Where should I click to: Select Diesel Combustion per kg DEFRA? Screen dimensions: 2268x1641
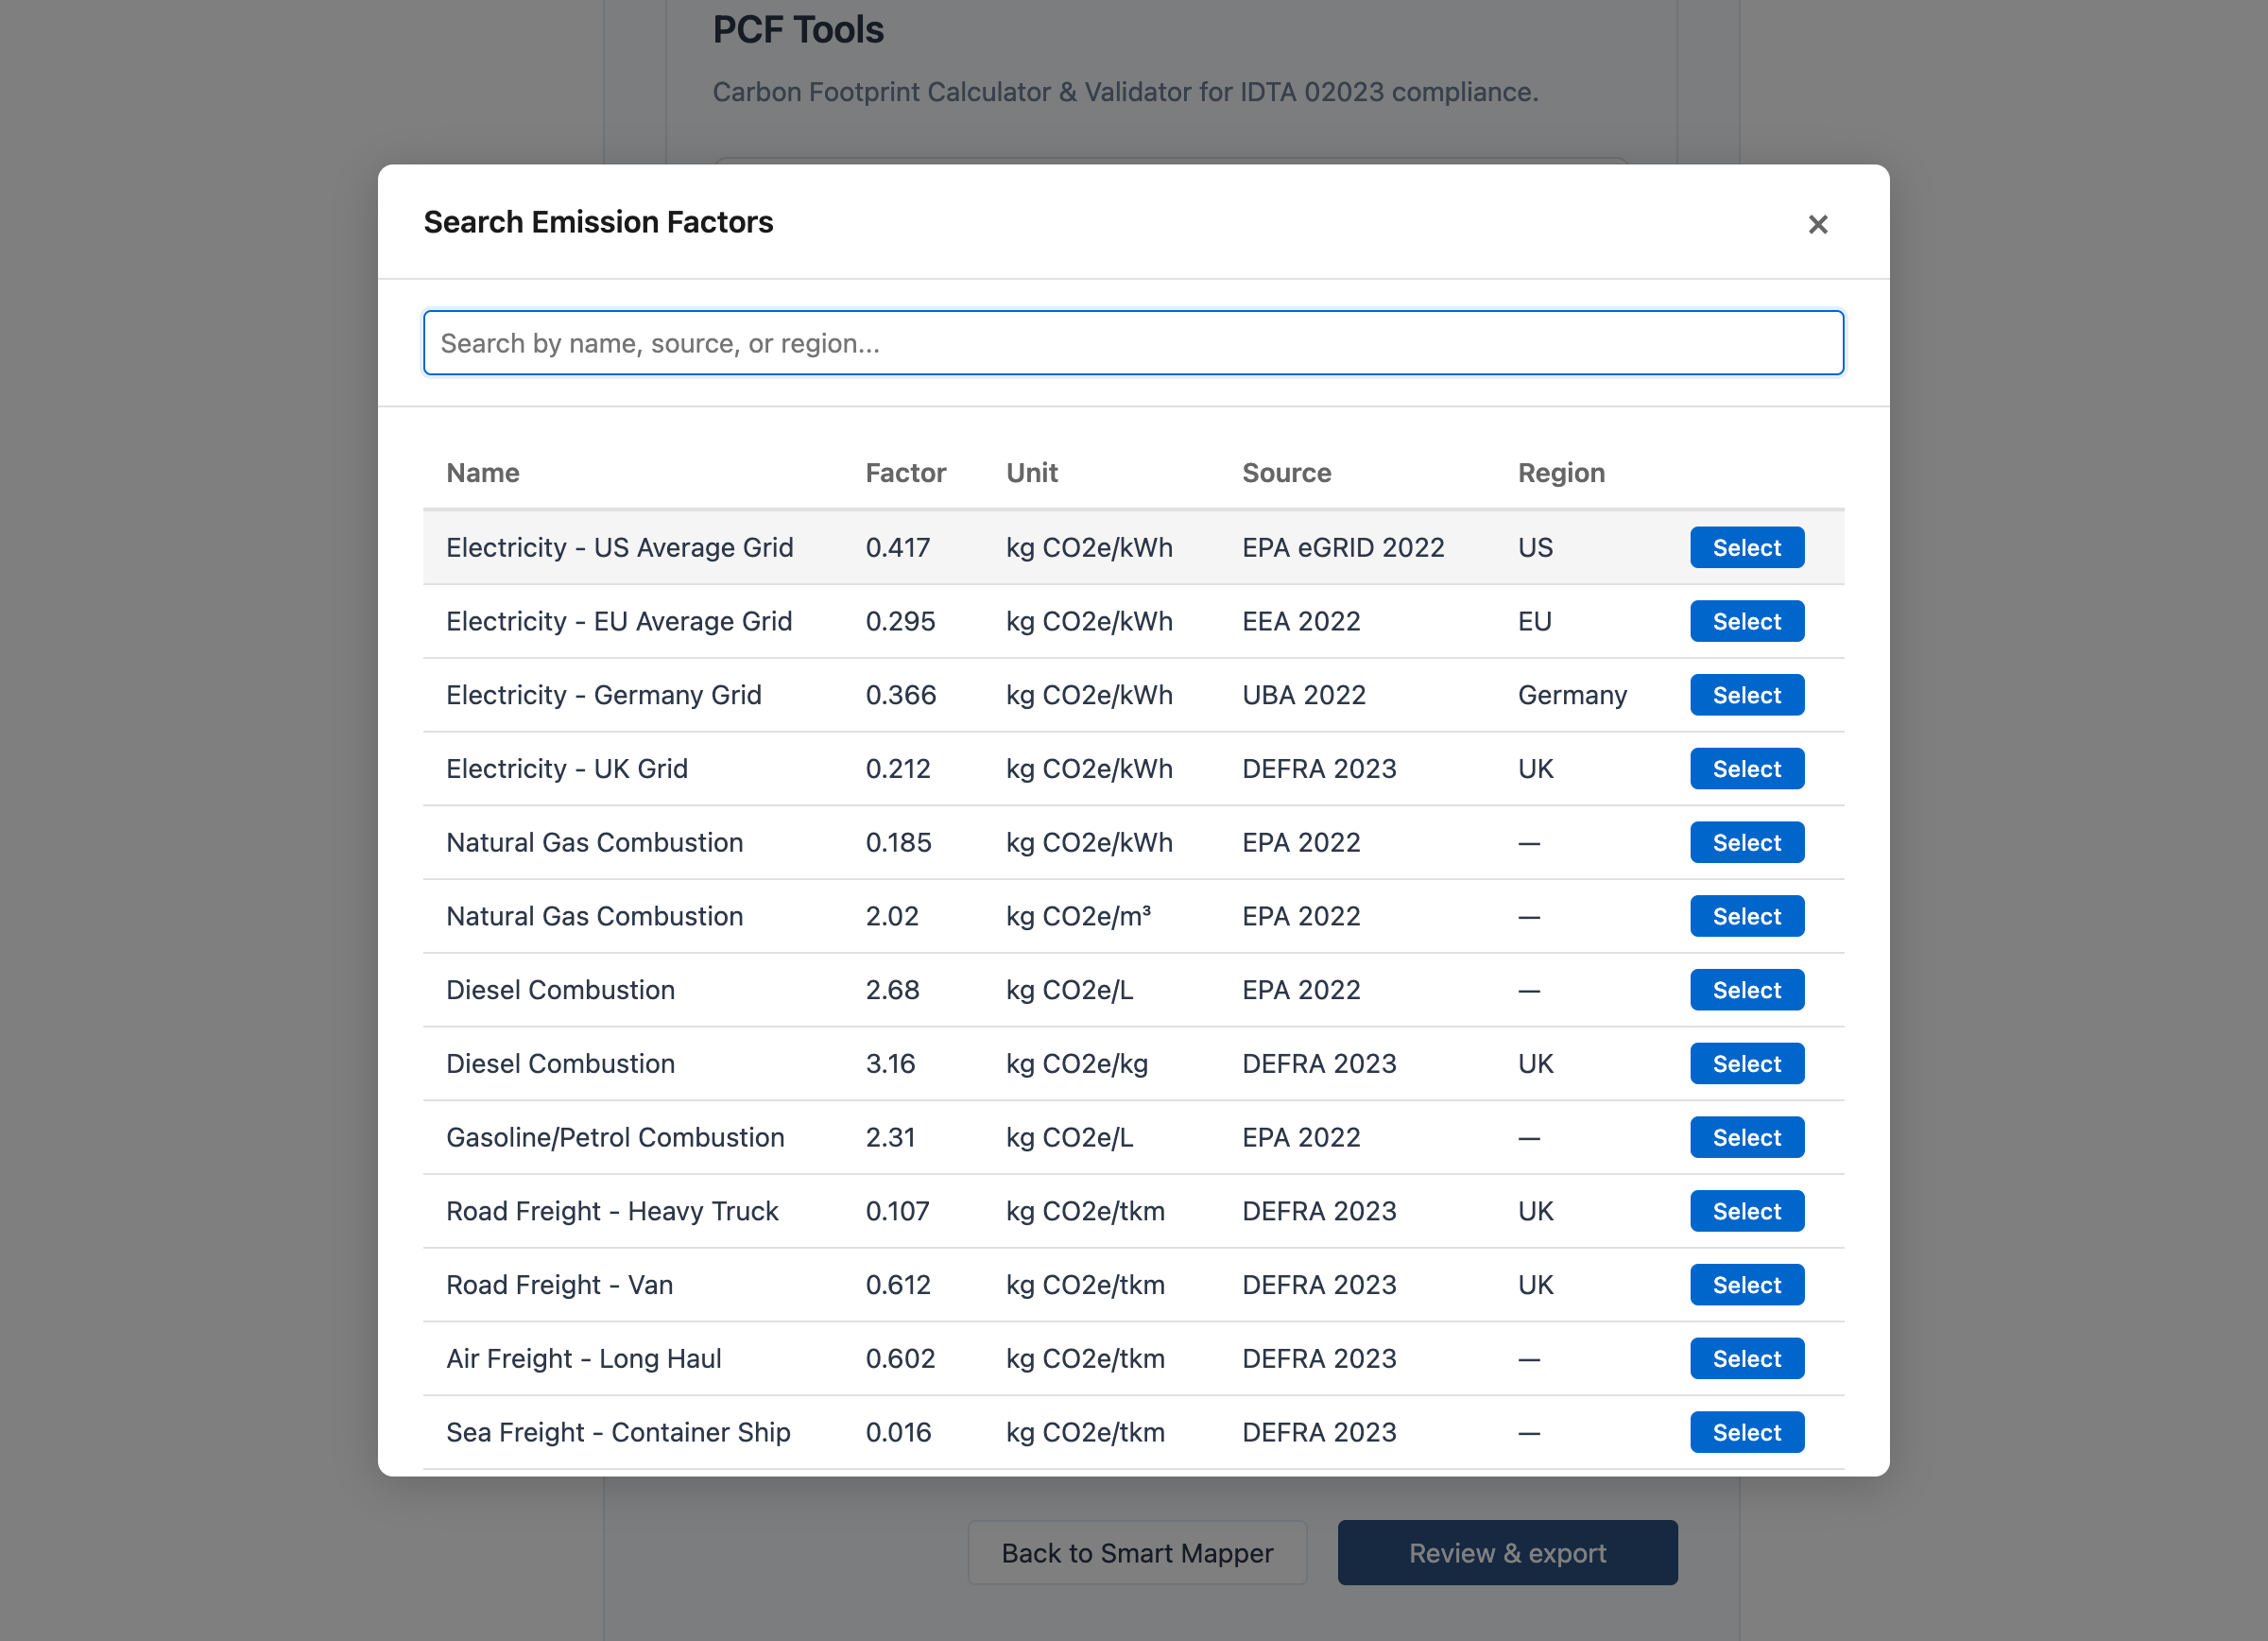point(1745,1064)
